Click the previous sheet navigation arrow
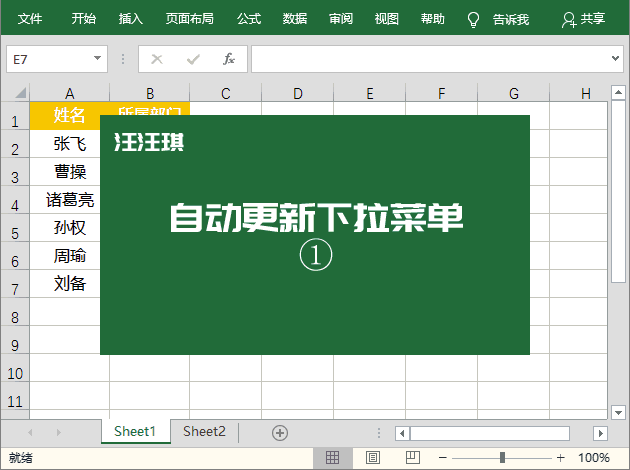 pos(30,433)
